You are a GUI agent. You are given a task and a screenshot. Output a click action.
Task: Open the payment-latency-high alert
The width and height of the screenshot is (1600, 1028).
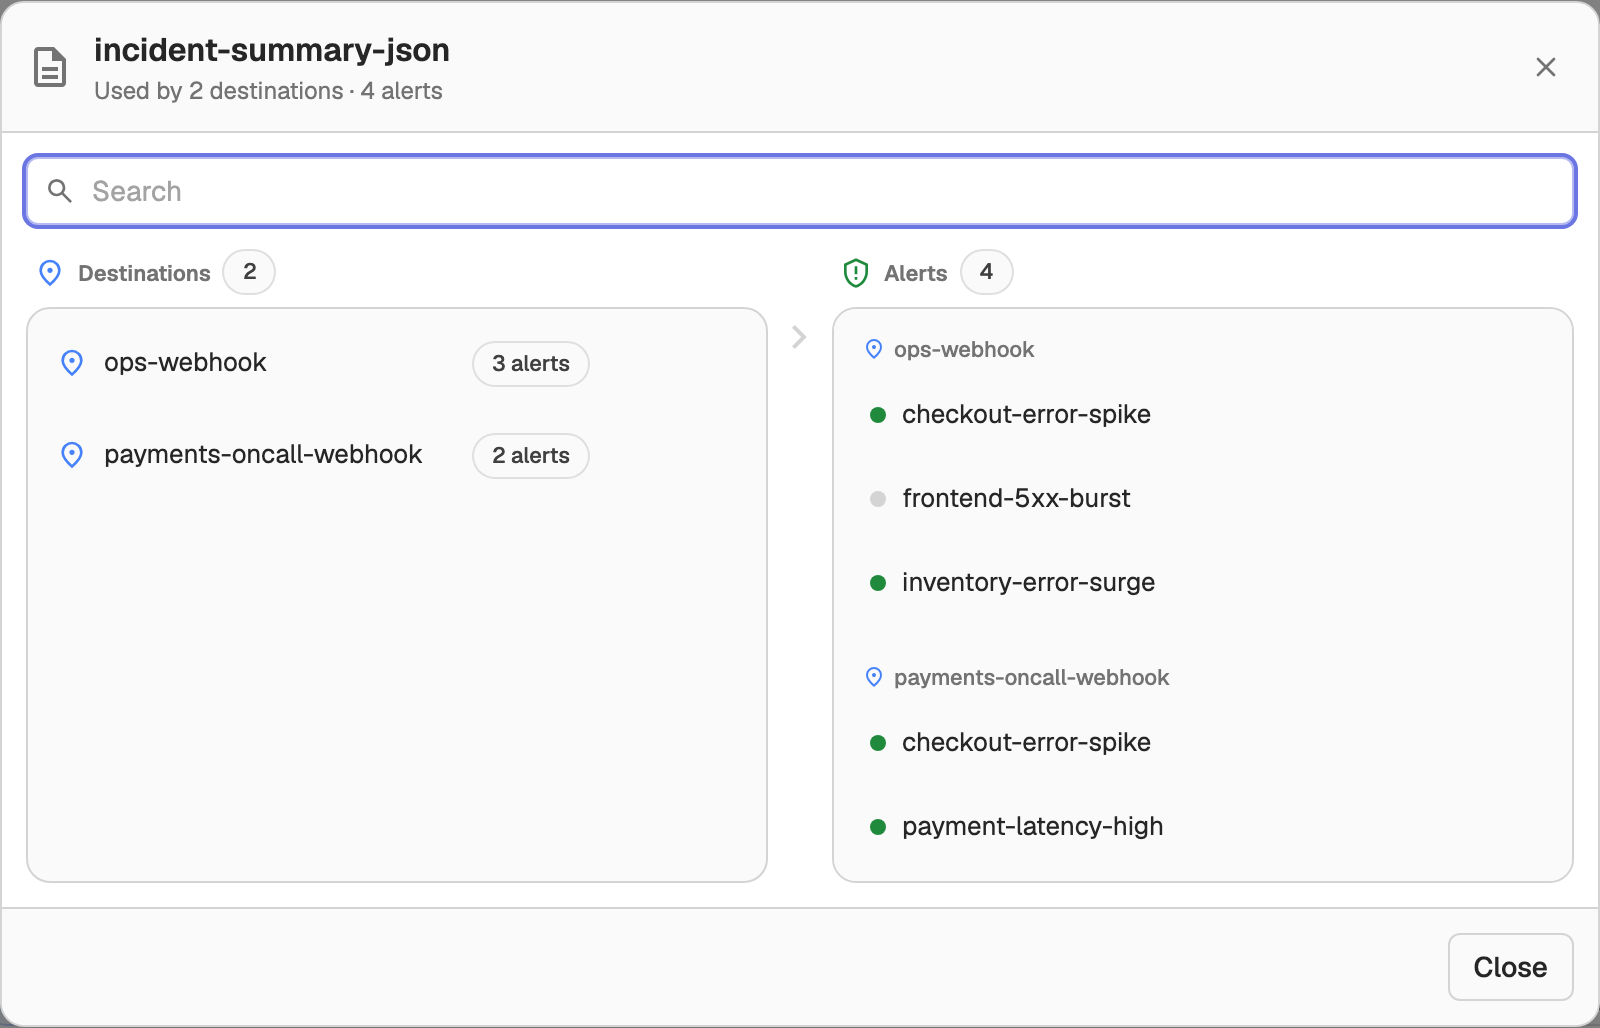(1032, 827)
